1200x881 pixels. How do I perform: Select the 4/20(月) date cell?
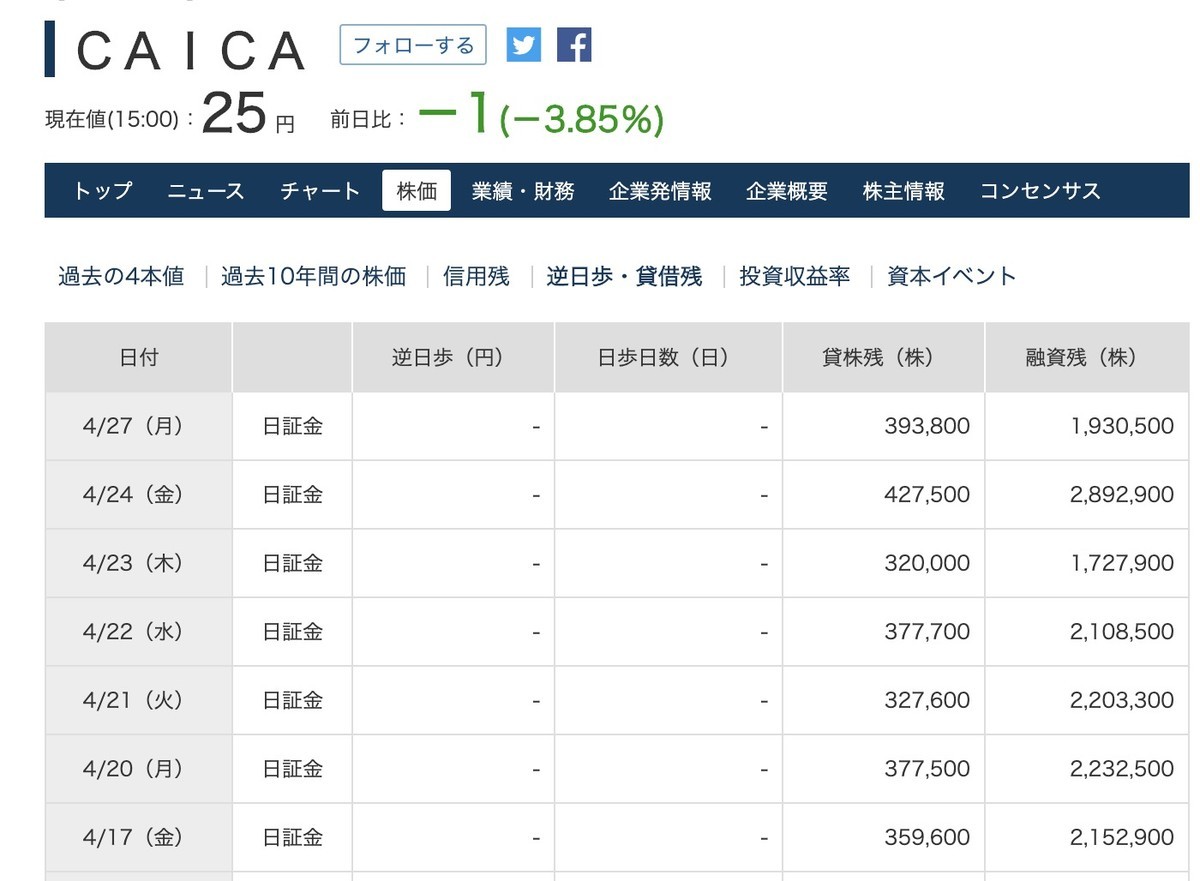(x=138, y=769)
